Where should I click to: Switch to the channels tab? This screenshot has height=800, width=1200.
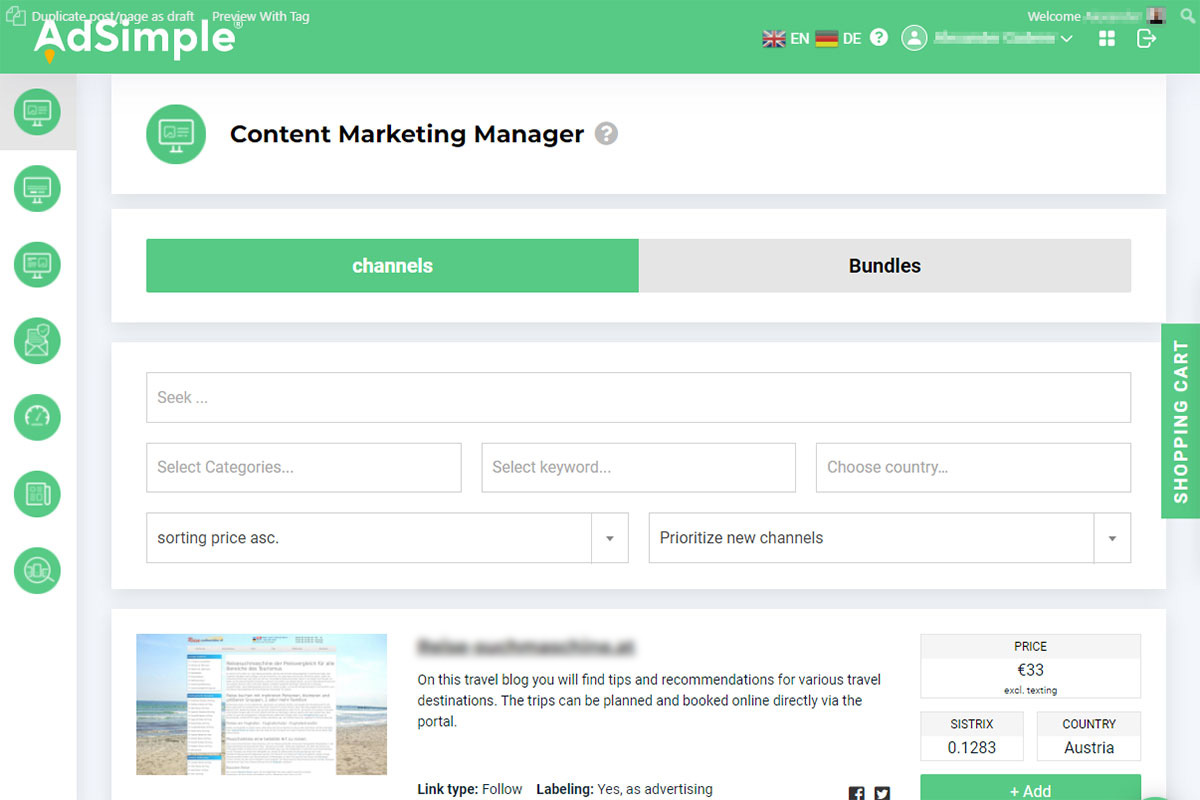(392, 266)
